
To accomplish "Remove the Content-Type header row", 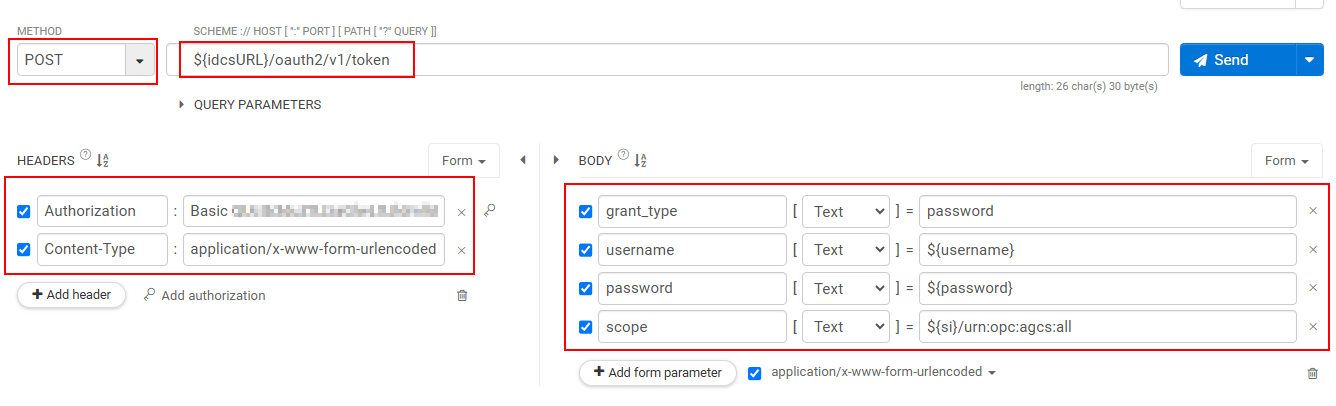I will click(462, 250).
